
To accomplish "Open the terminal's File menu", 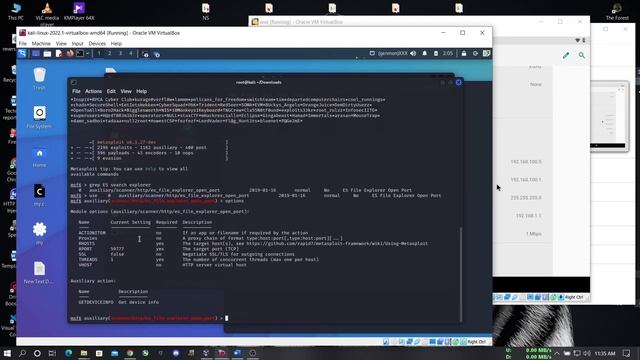I will 76,91.
